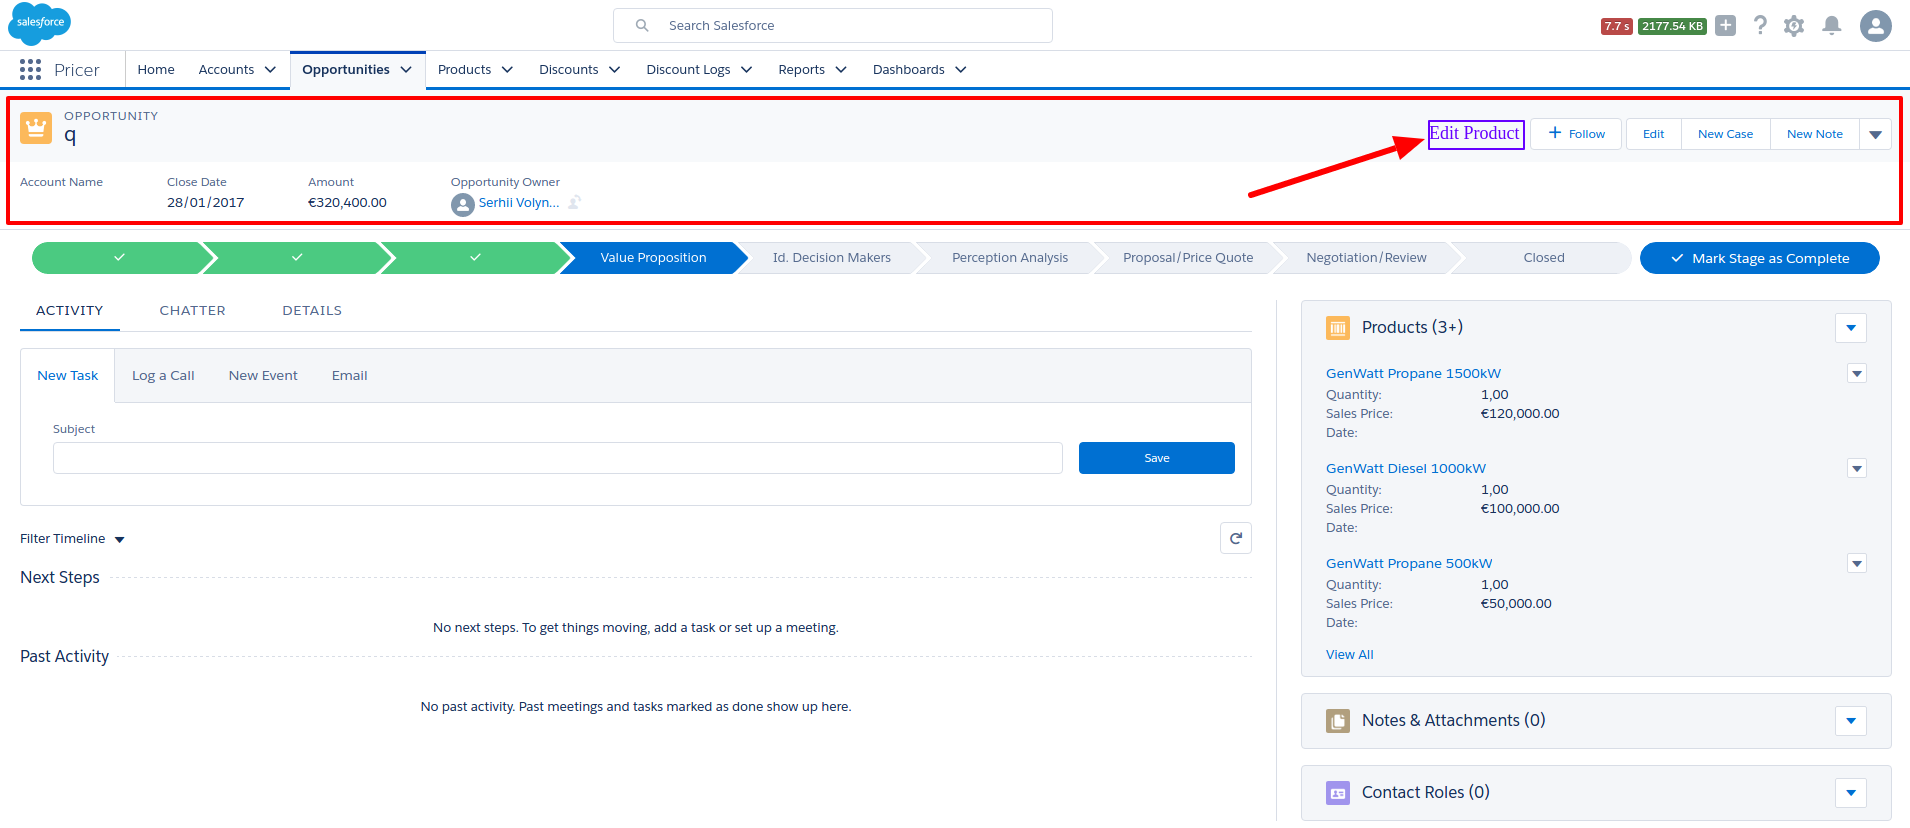Open the App Launcher grid icon
Screen dimensions: 1910x828
coord(30,69)
